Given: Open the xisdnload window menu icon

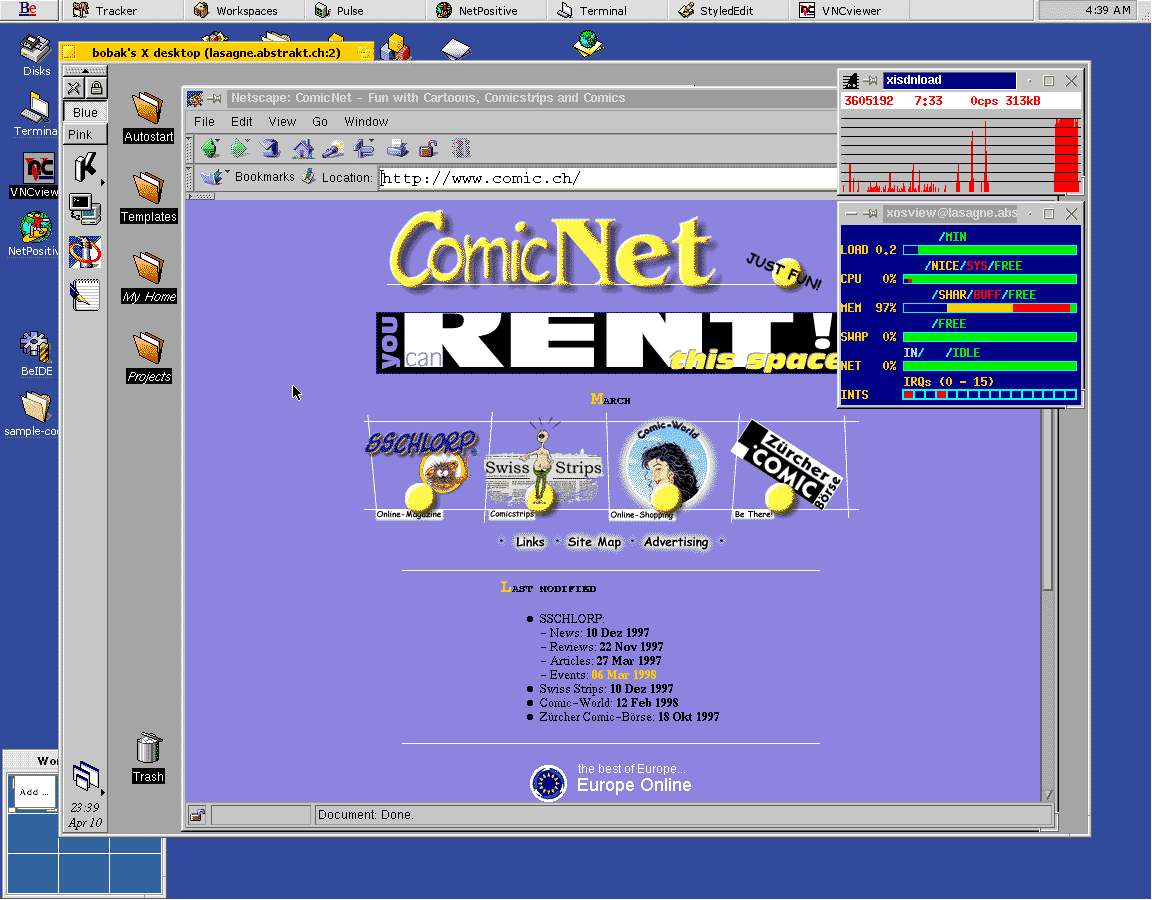Looking at the screenshot, I should 851,81.
